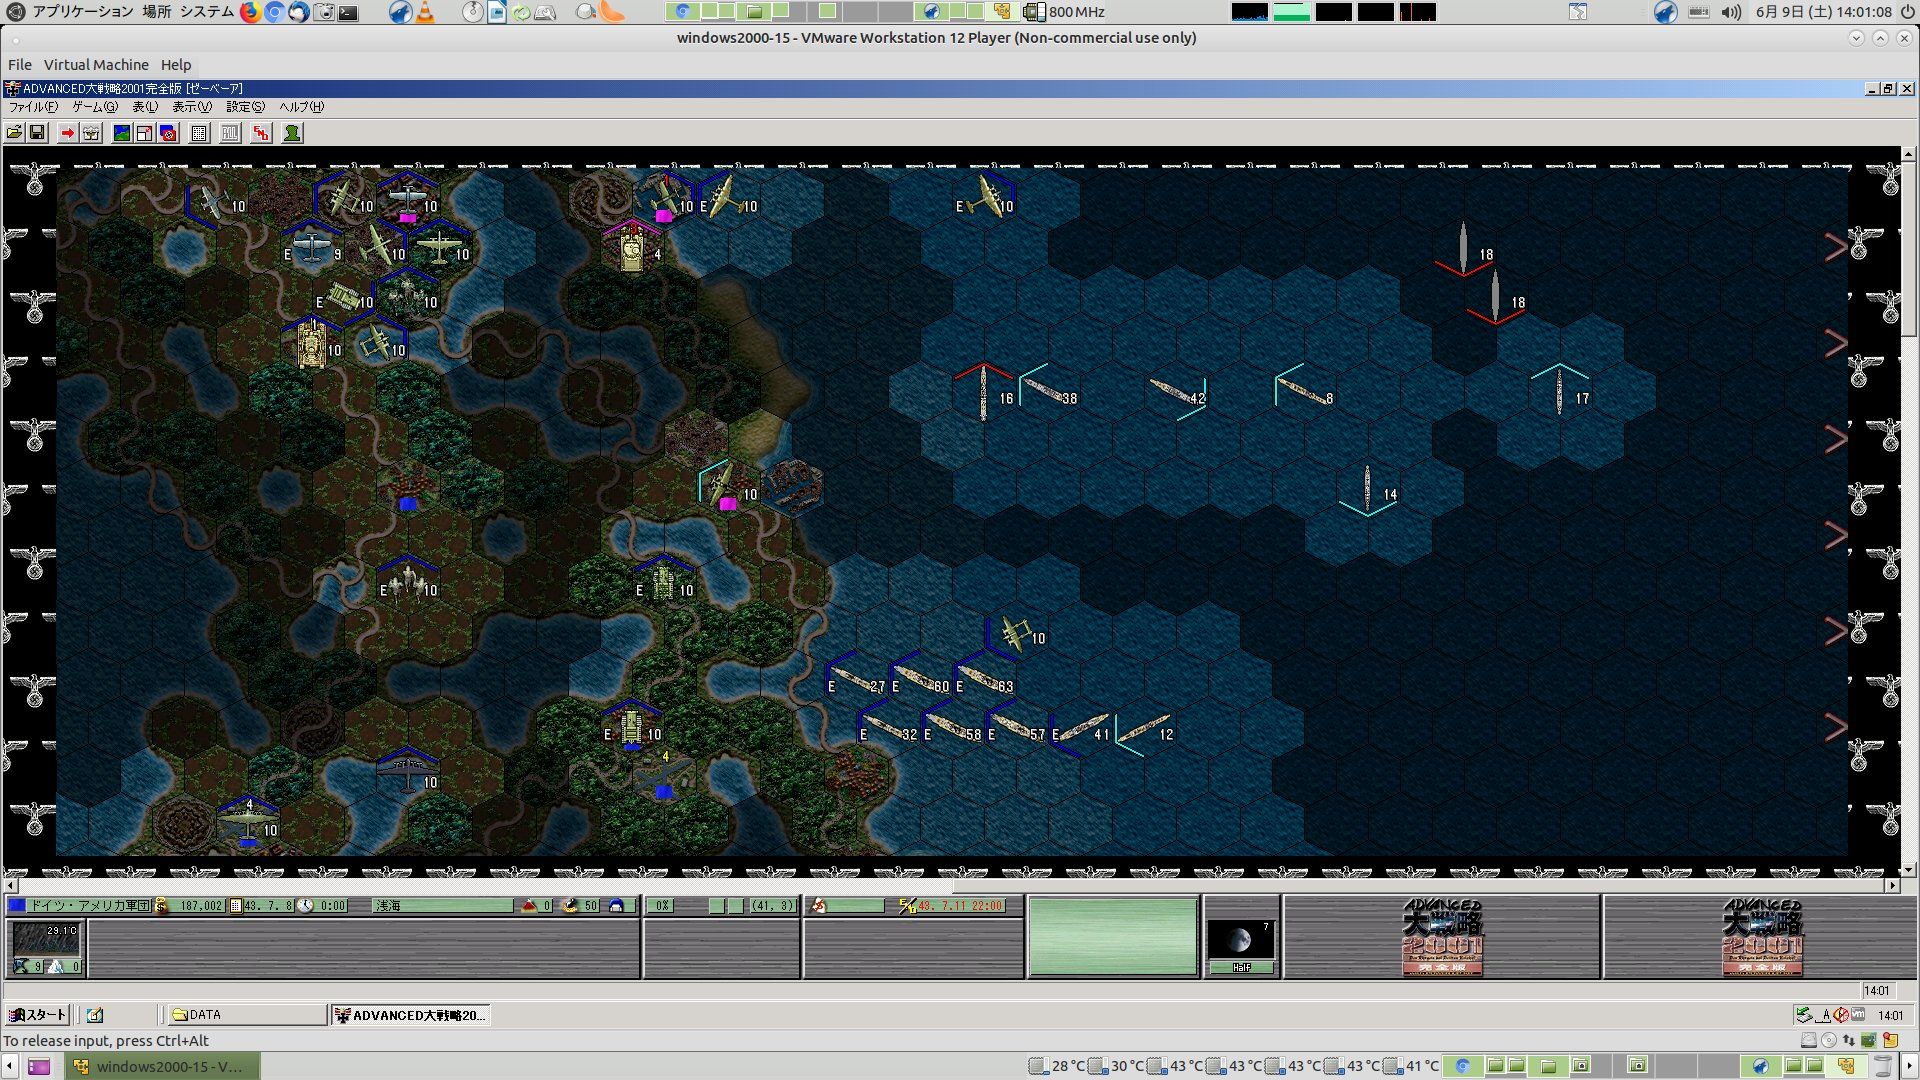Open the world map toolbar icon
This screenshot has height=1080, width=1920.
pyautogui.click(x=122, y=133)
